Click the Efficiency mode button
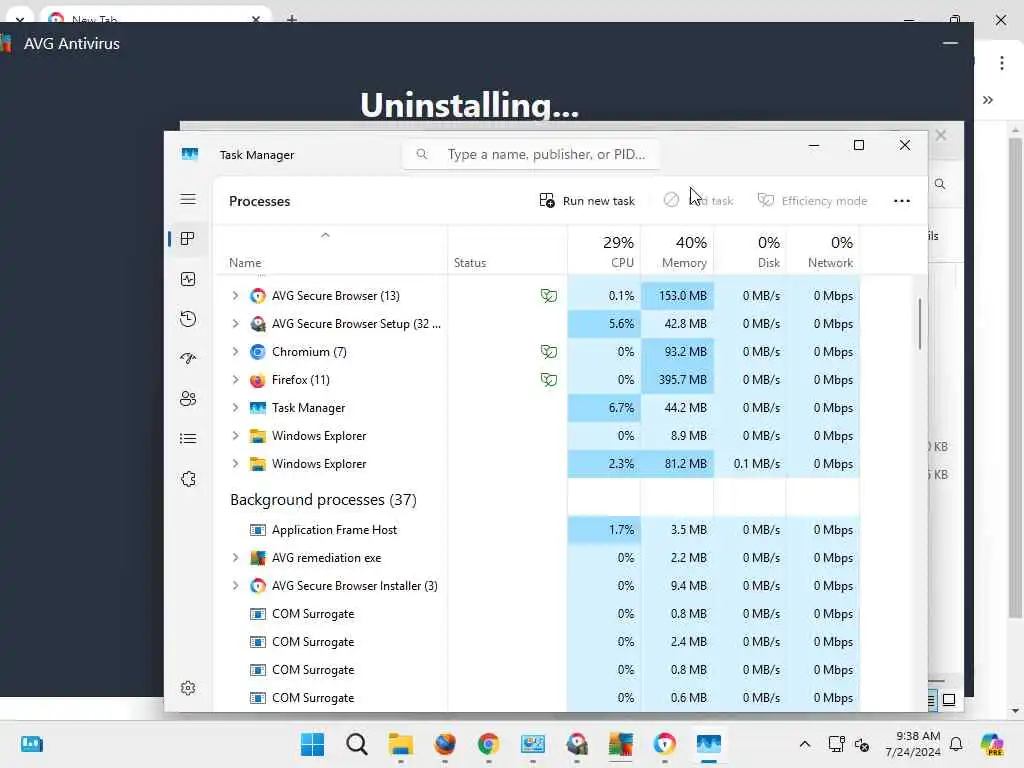Image resolution: width=1024 pixels, height=768 pixels. click(x=812, y=200)
